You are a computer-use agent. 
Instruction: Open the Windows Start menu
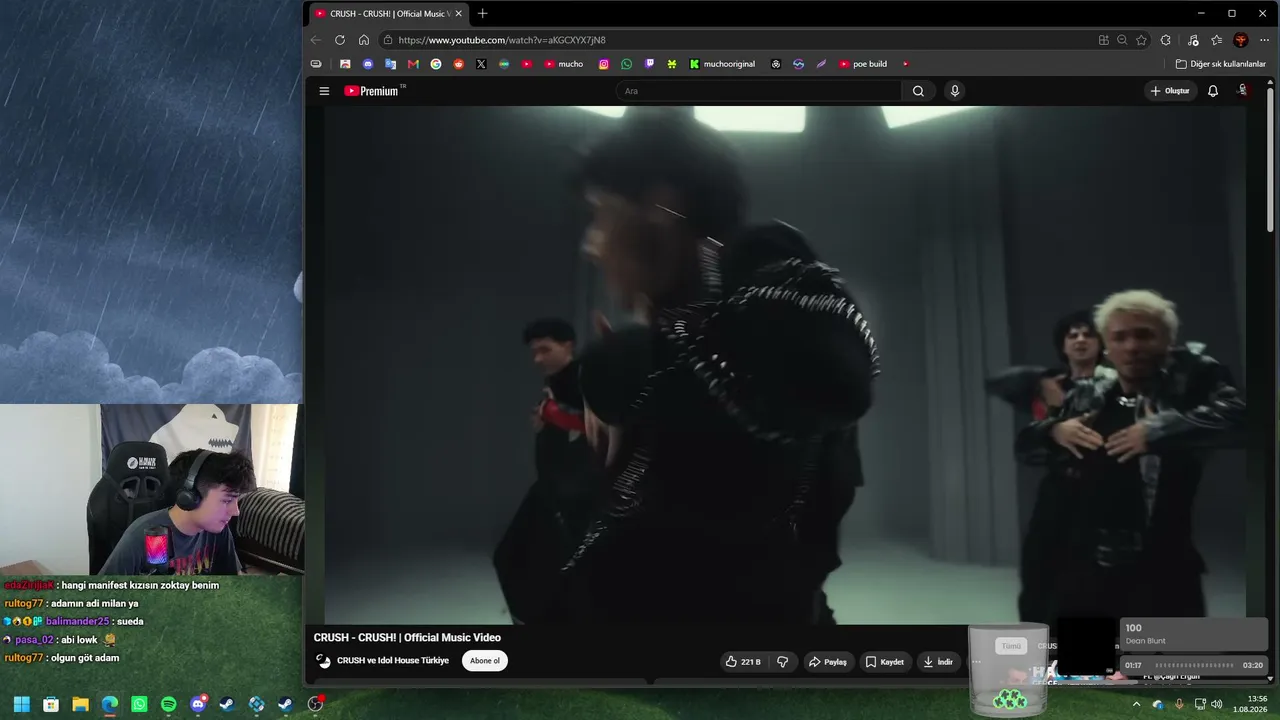[21, 704]
